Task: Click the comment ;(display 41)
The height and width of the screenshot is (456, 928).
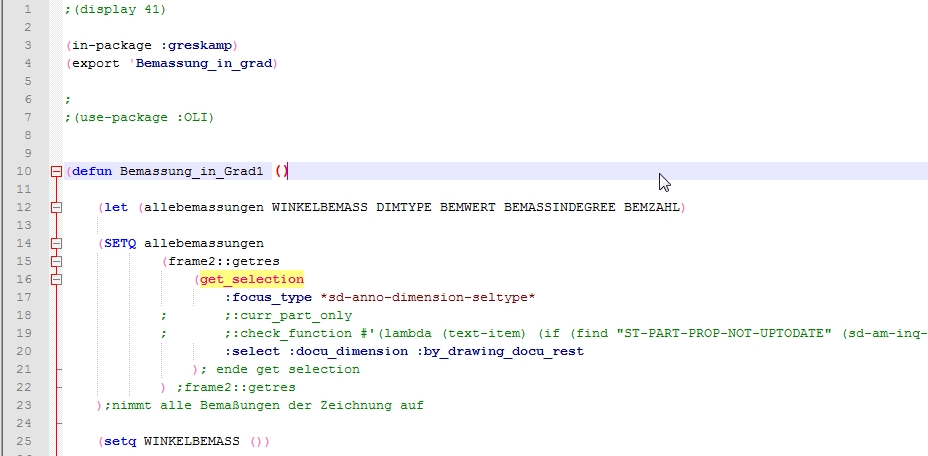Action: point(116,9)
